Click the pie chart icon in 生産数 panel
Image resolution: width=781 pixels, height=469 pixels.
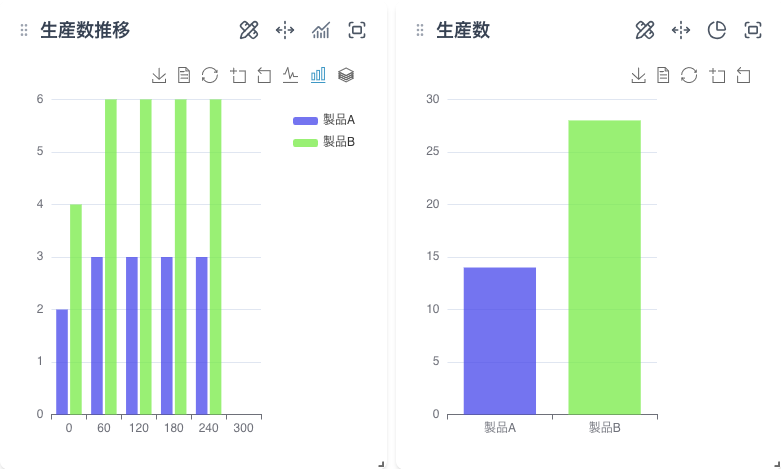[717, 30]
